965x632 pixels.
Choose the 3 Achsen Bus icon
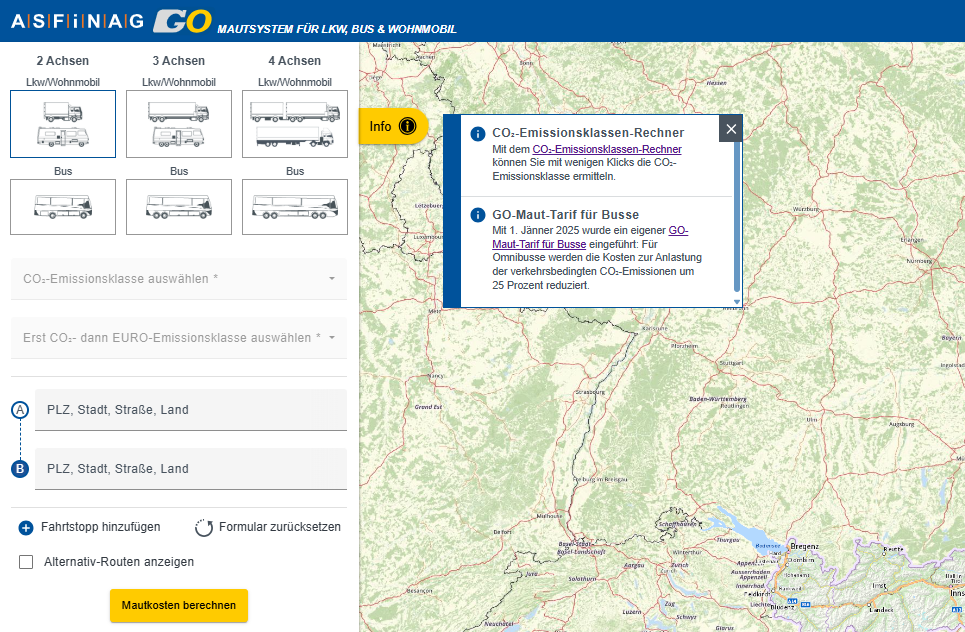pyautogui.click(x=179, y=207)
